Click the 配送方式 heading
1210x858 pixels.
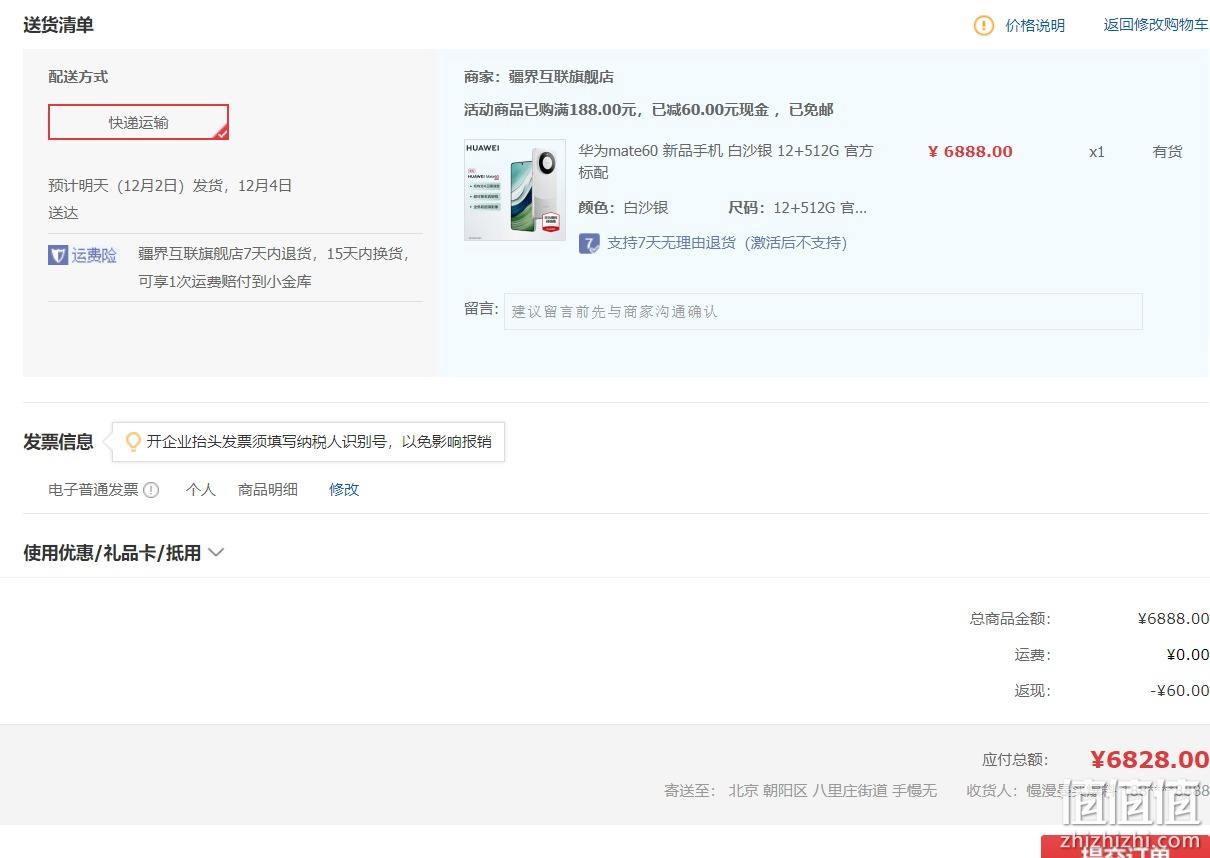point(78,77)
